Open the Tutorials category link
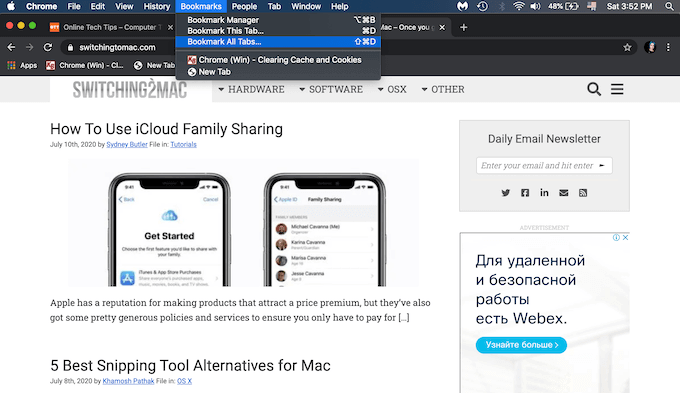Viewport: 680px width, 393px height. [x=183, y=144]
